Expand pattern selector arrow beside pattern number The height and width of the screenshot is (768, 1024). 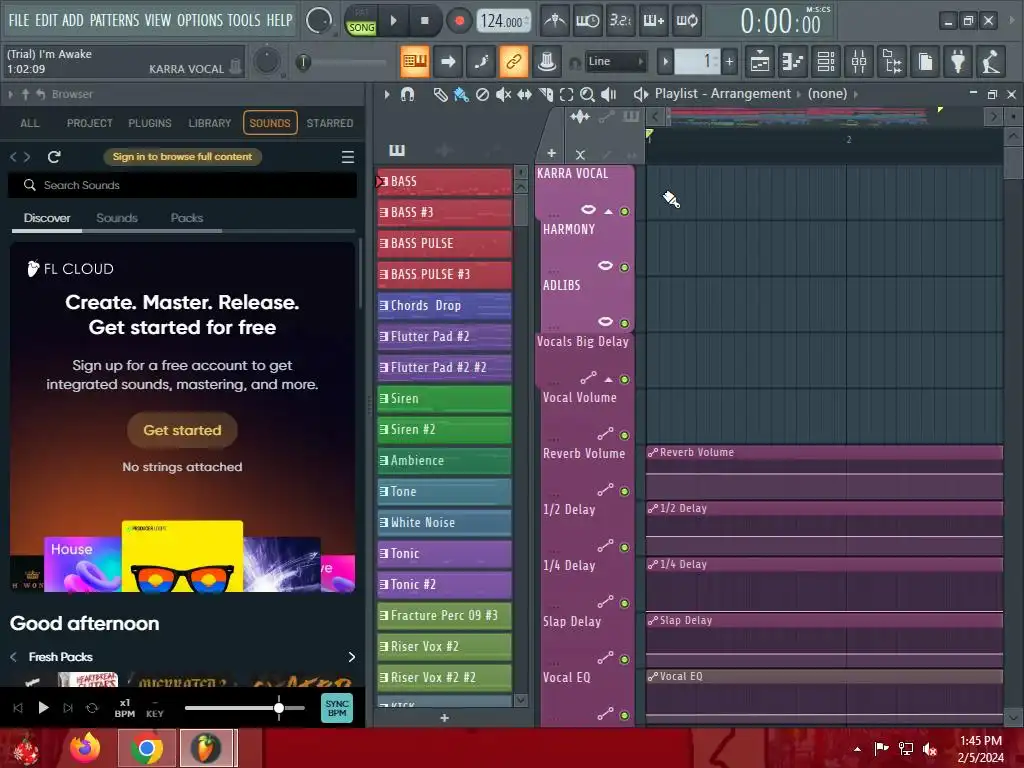tap(665, 62)
